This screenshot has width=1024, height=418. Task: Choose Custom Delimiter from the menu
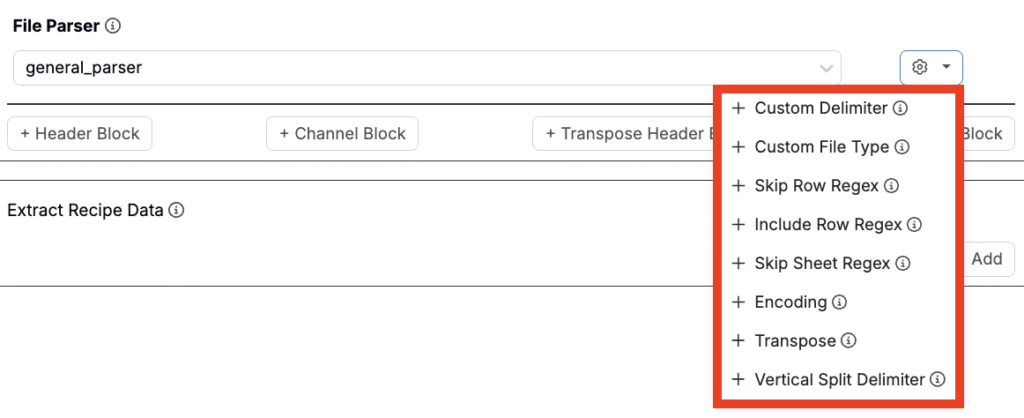(820, 108)
